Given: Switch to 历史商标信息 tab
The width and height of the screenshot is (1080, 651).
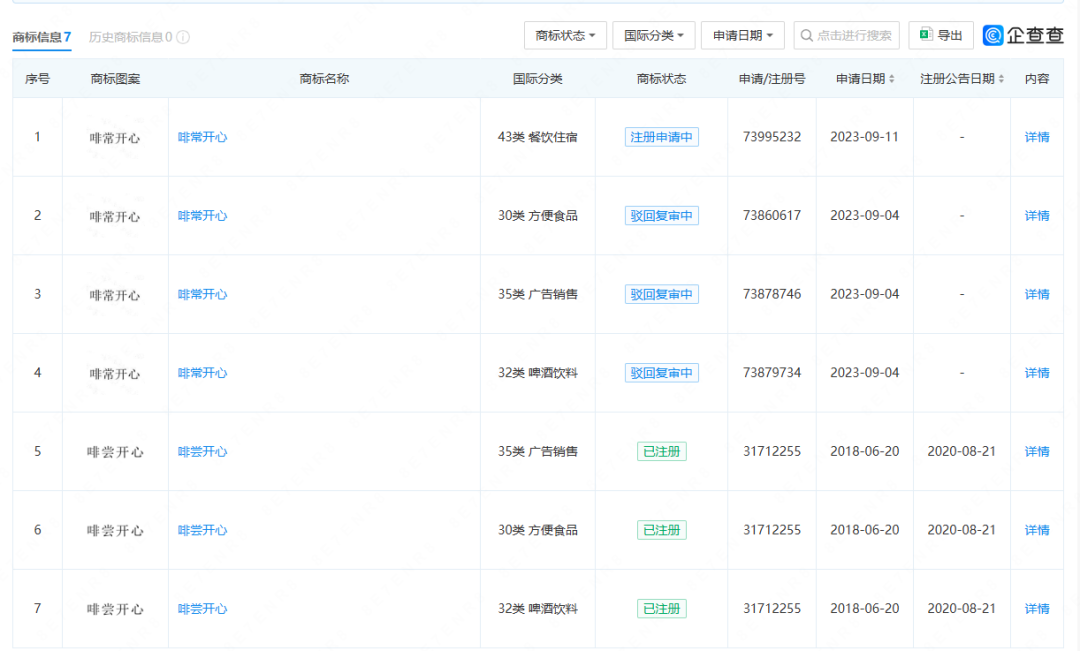Looking at the screenshot, I should pos(130,37).
